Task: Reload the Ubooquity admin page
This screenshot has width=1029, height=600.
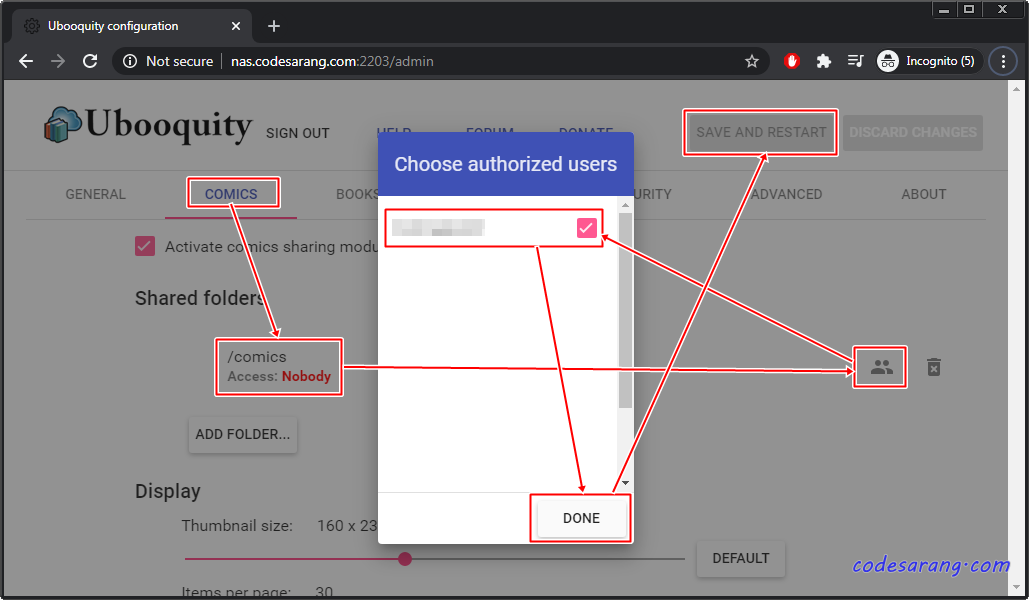Action: coord(90,61)
